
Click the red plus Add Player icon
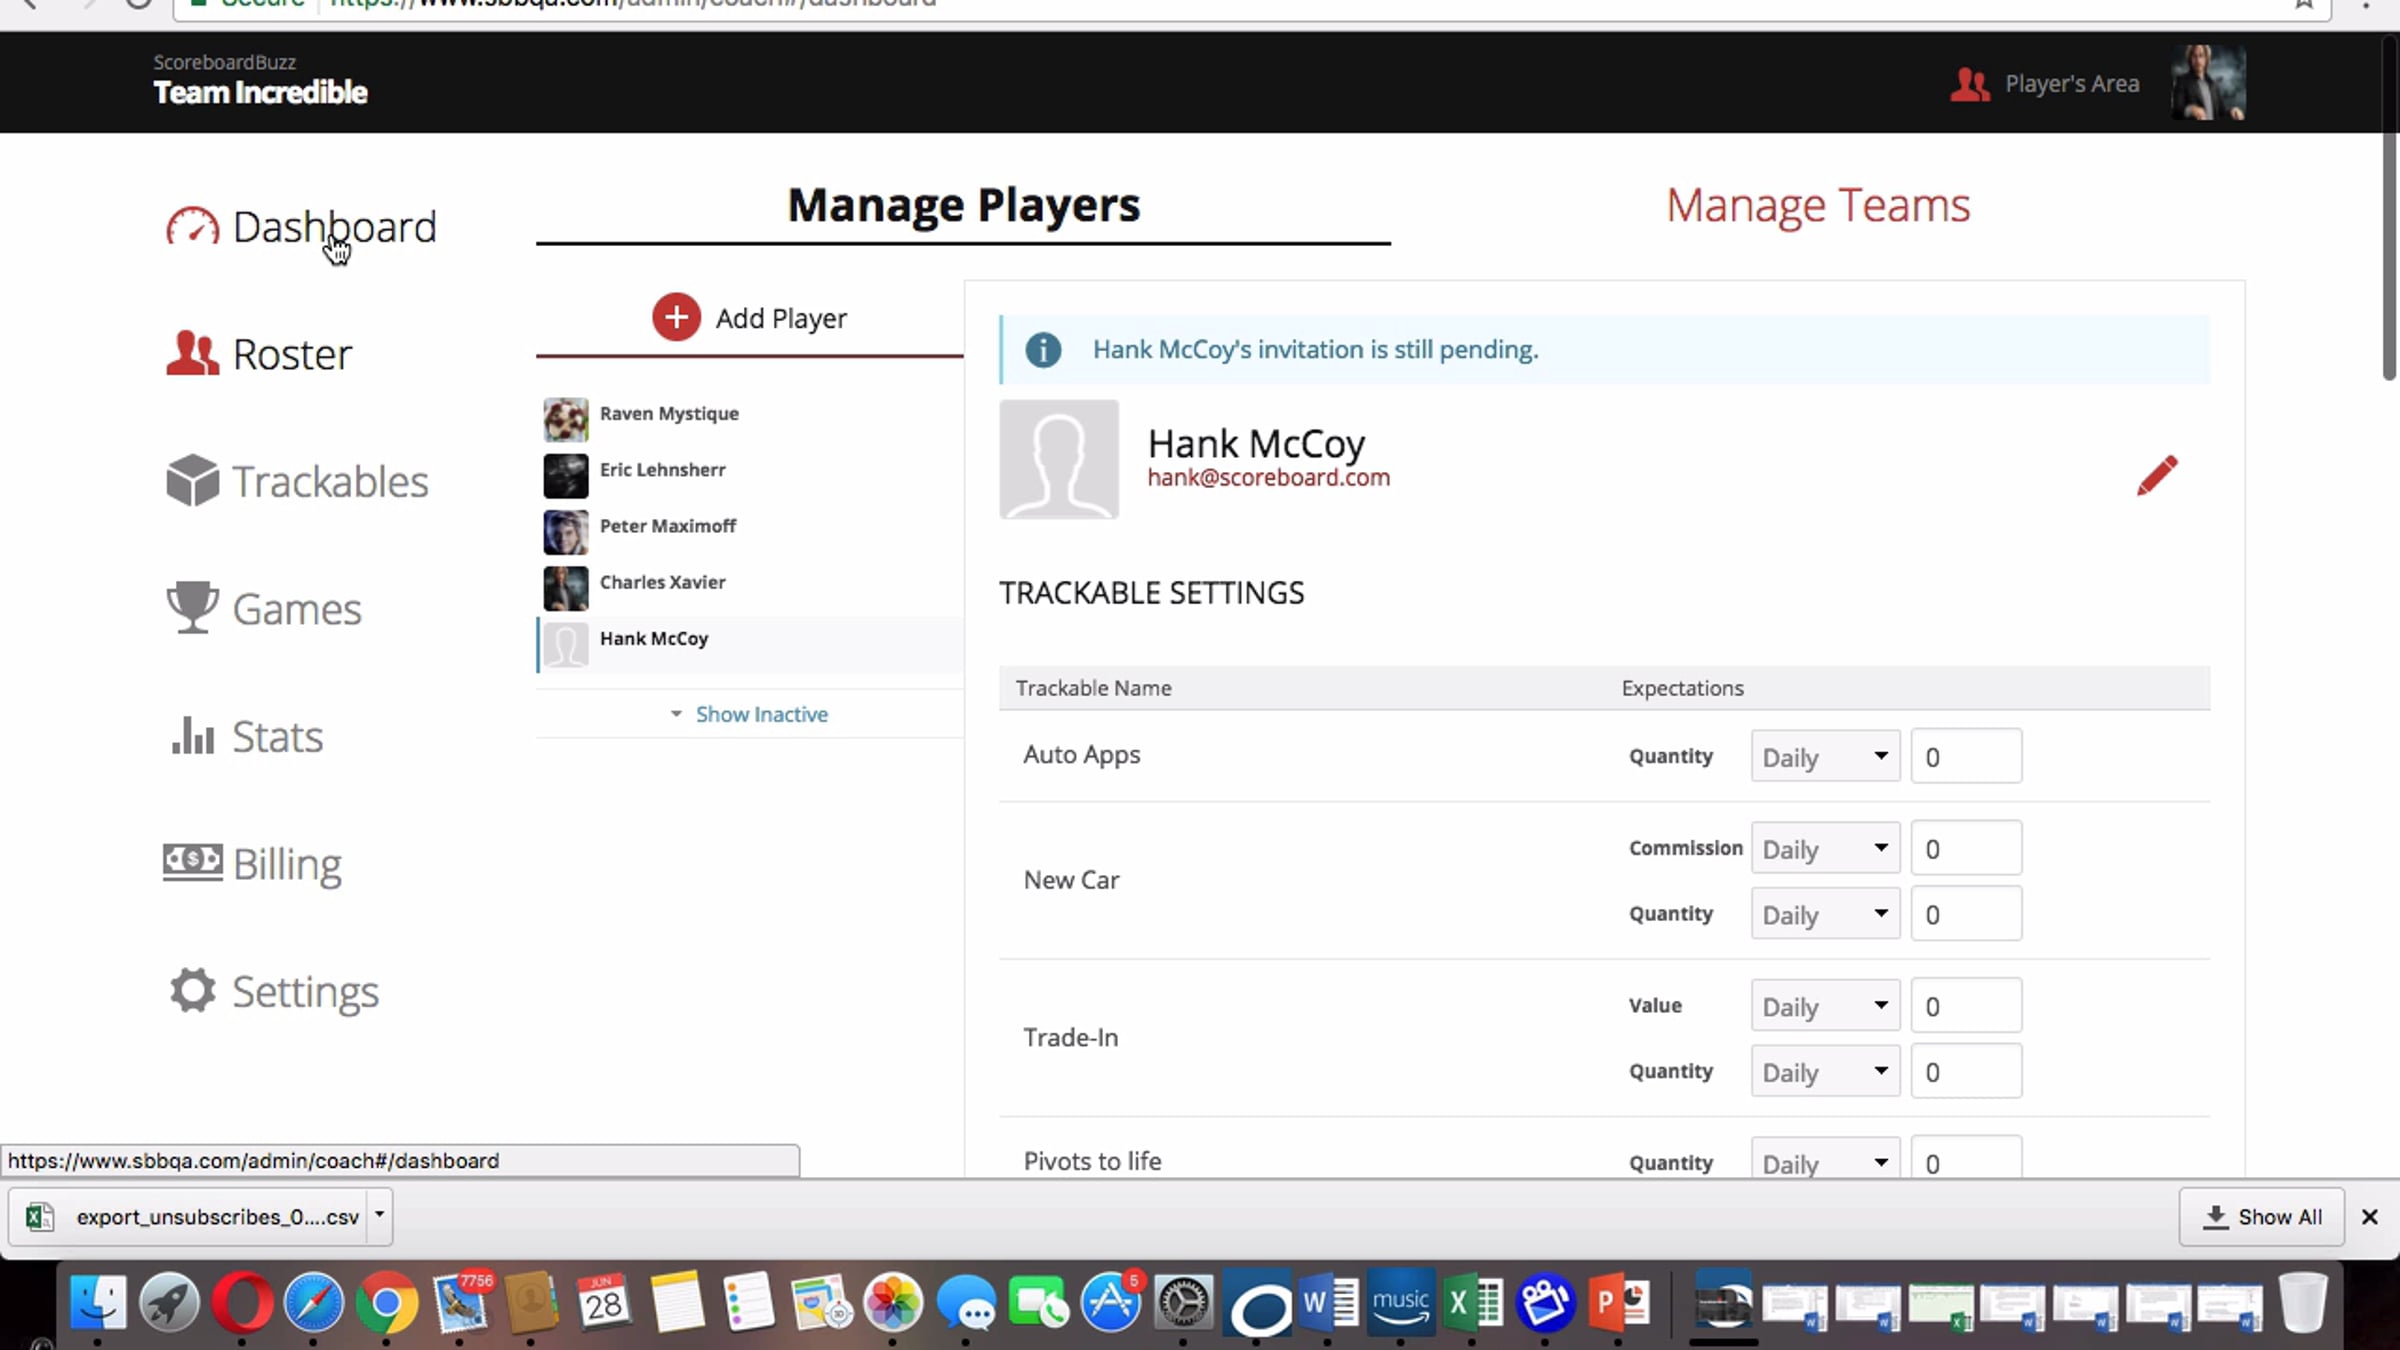click(676, 318)
